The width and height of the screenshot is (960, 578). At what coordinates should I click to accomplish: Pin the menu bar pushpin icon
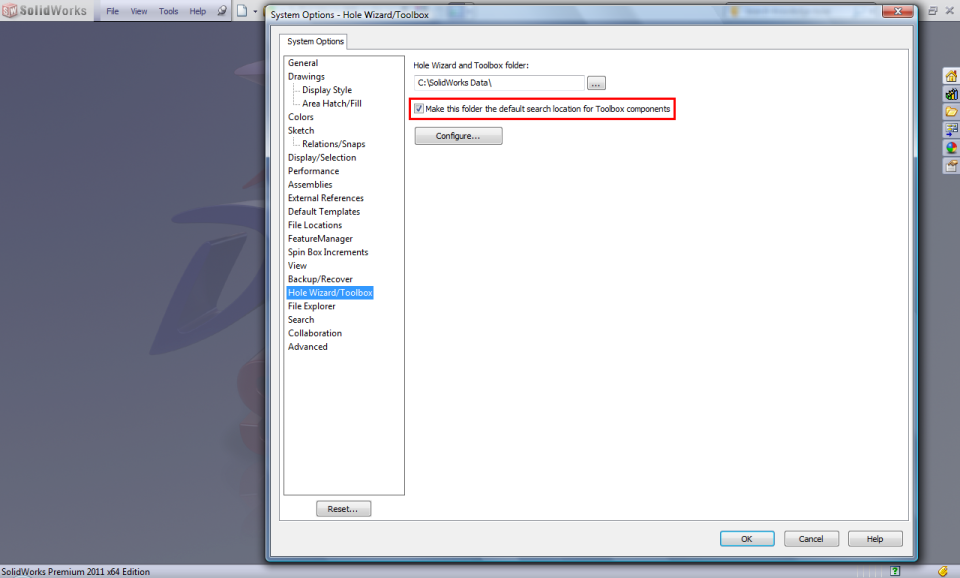tap(222, 11)
